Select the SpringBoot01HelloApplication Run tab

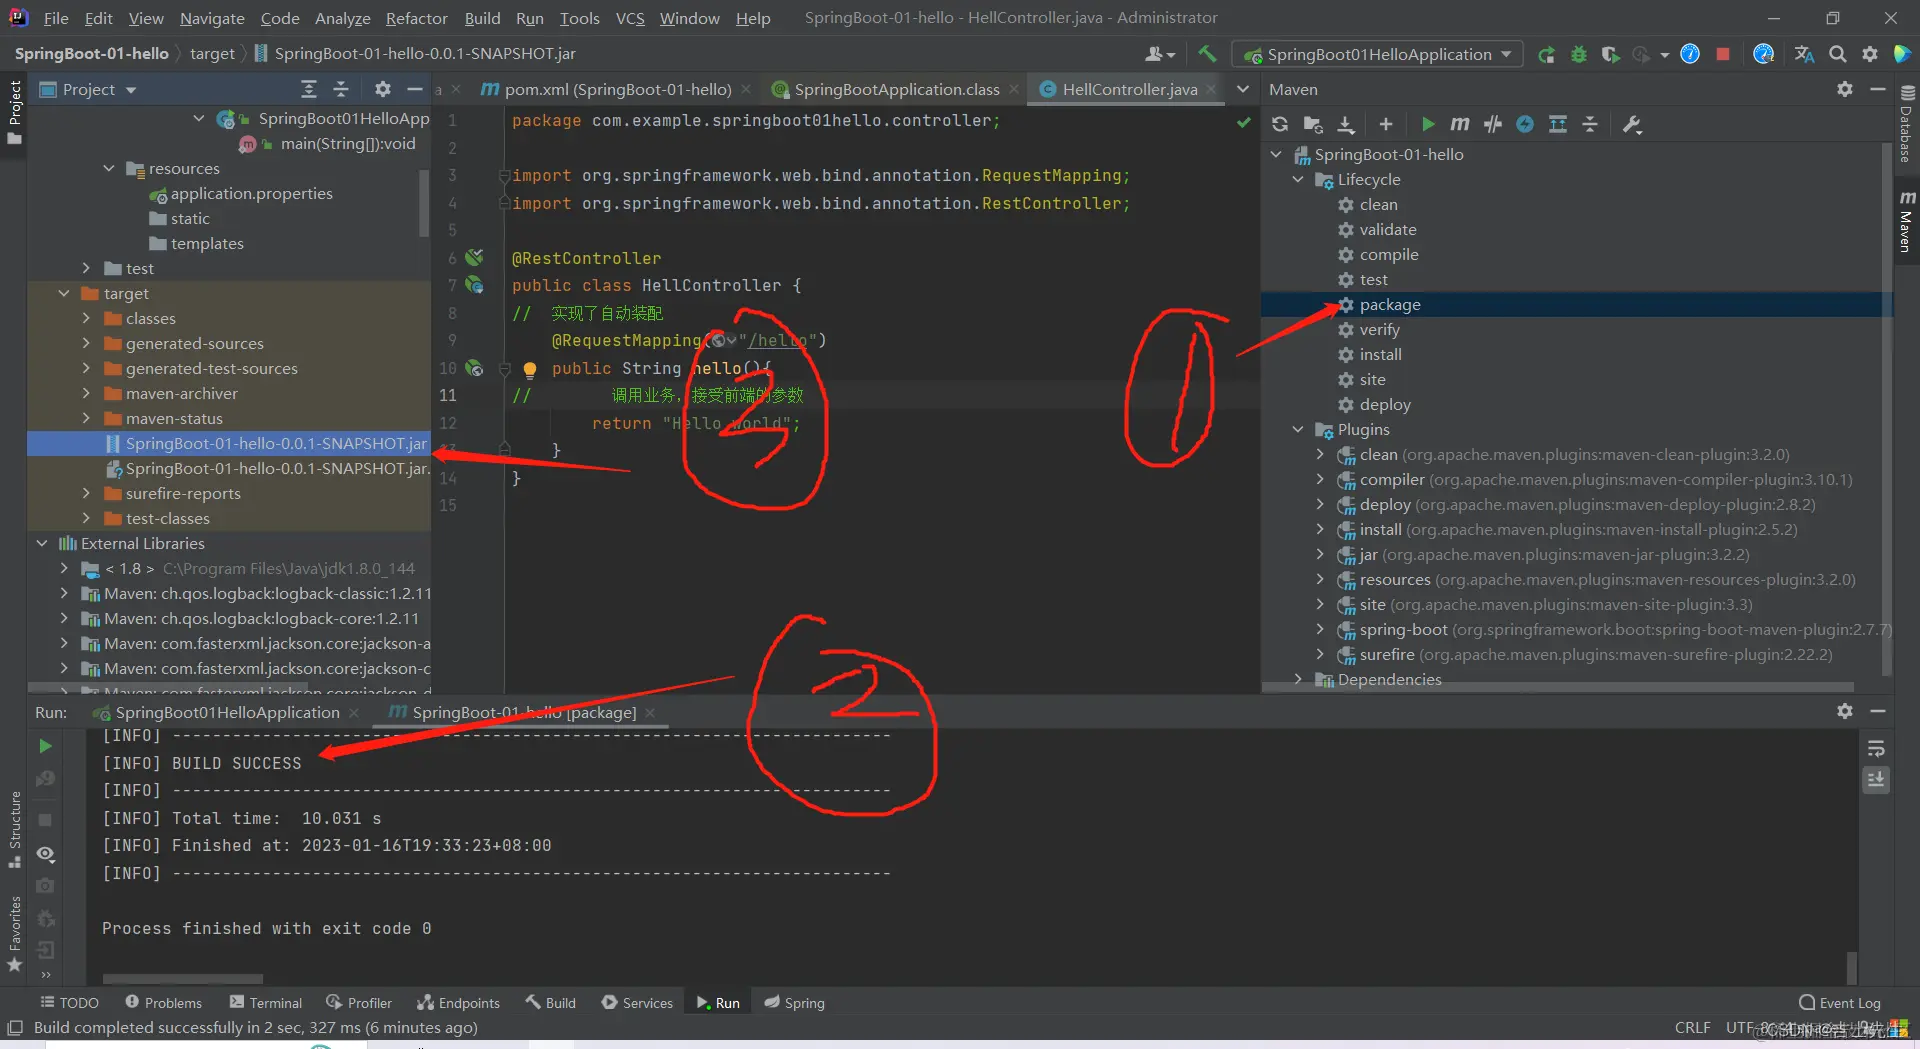point(226,712)
